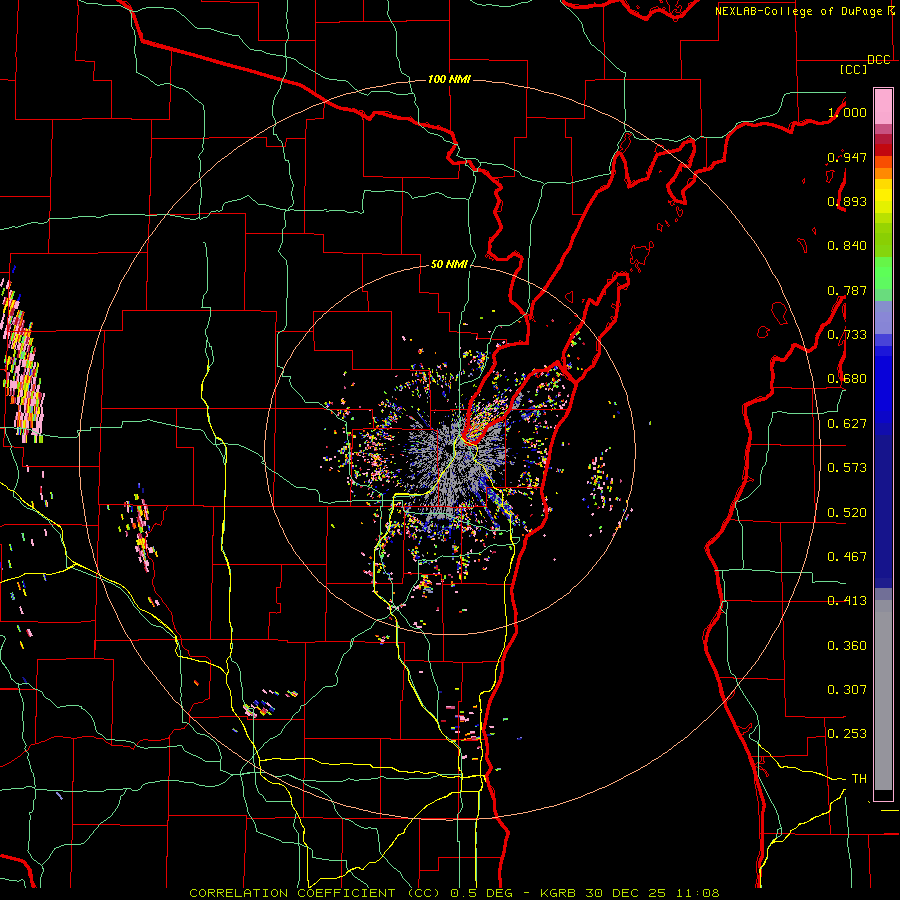Click the DCC label above color bar

pos(878,60)
